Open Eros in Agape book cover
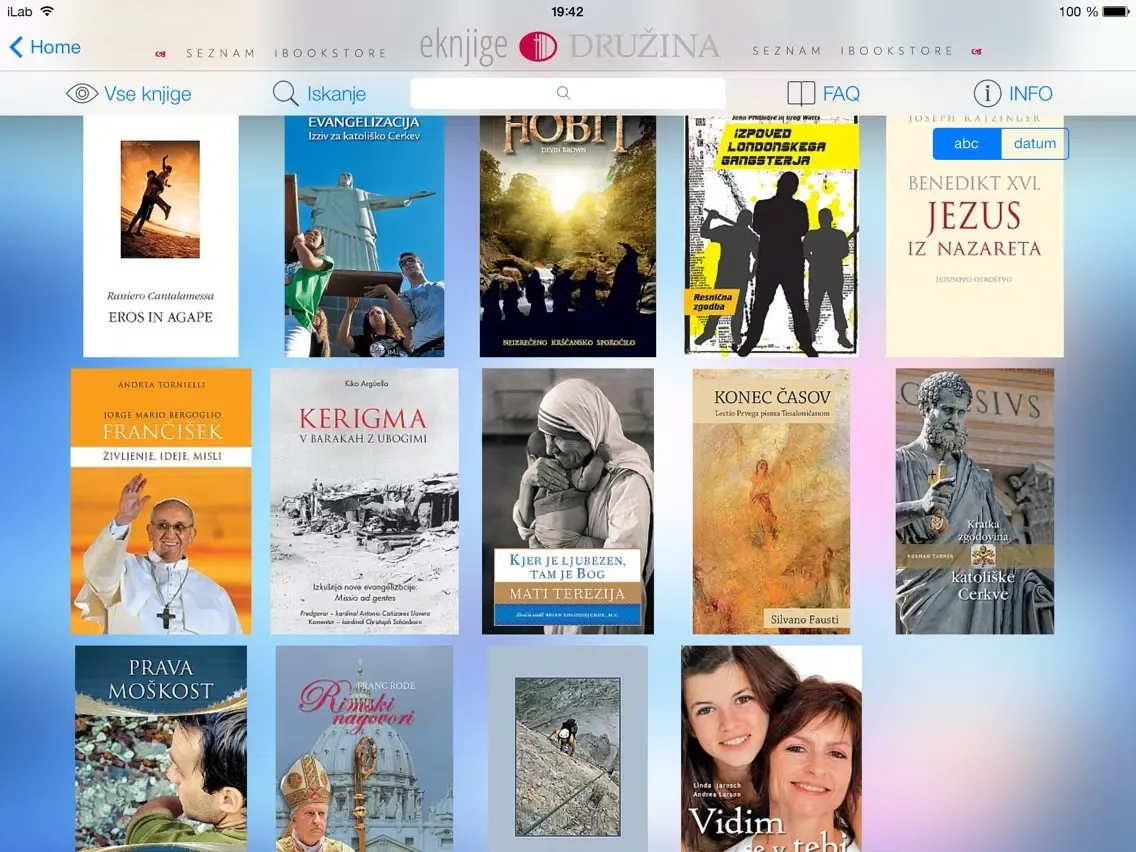This screenshot has width=1136, height=852. [x=161, y=236]
